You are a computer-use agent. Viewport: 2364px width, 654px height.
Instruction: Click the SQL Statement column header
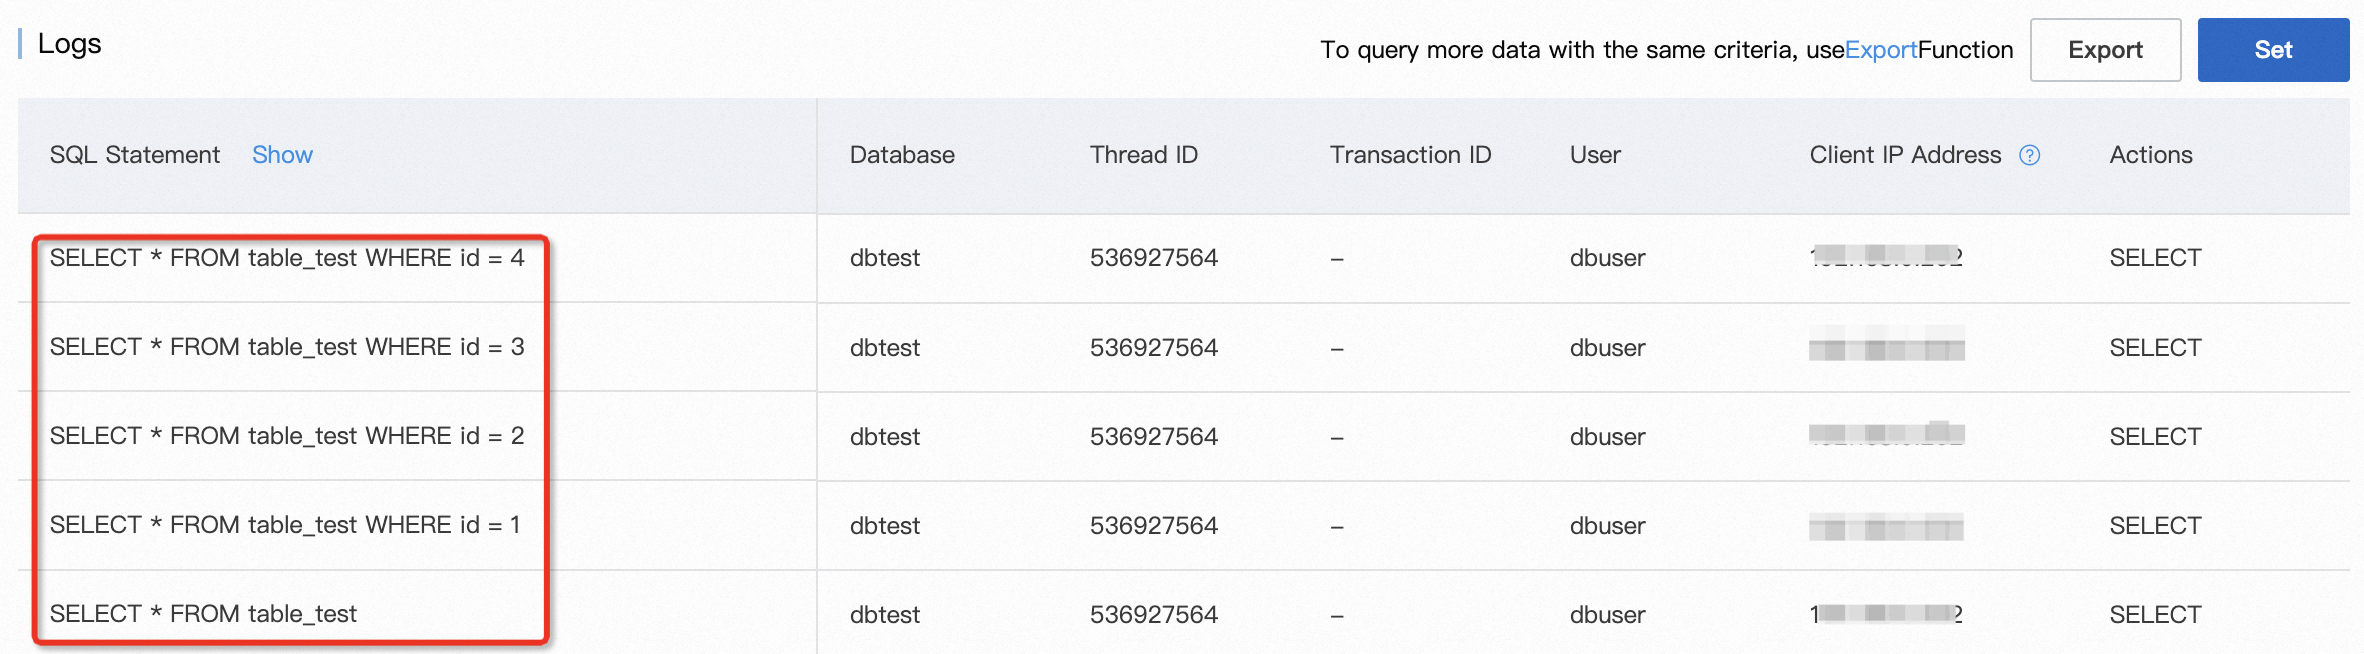135,155
